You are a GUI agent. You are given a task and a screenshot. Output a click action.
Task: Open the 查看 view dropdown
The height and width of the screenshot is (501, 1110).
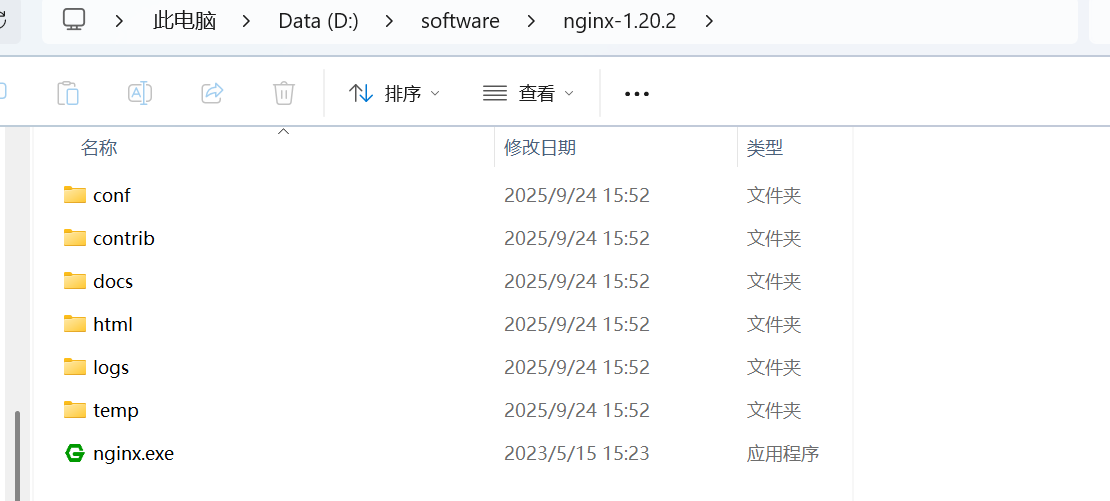tap(528, 93)
